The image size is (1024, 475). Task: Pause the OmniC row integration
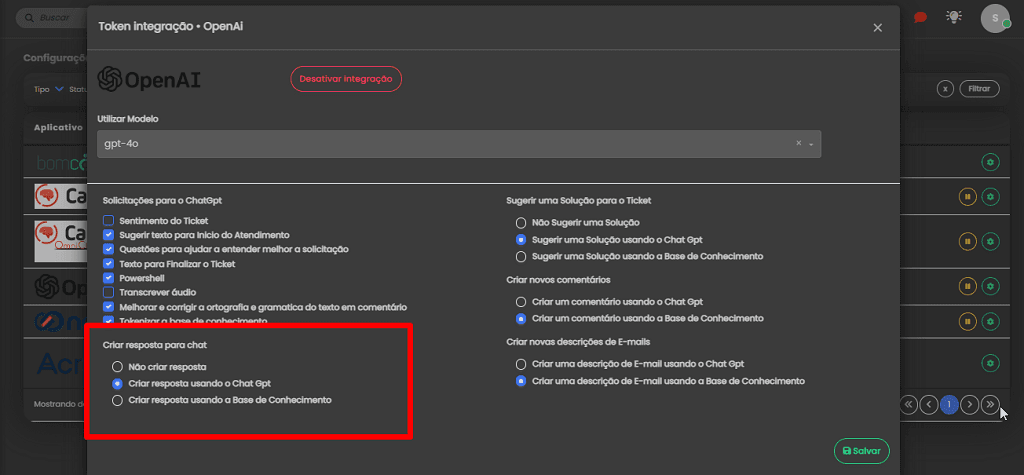(x=967, y=241)
